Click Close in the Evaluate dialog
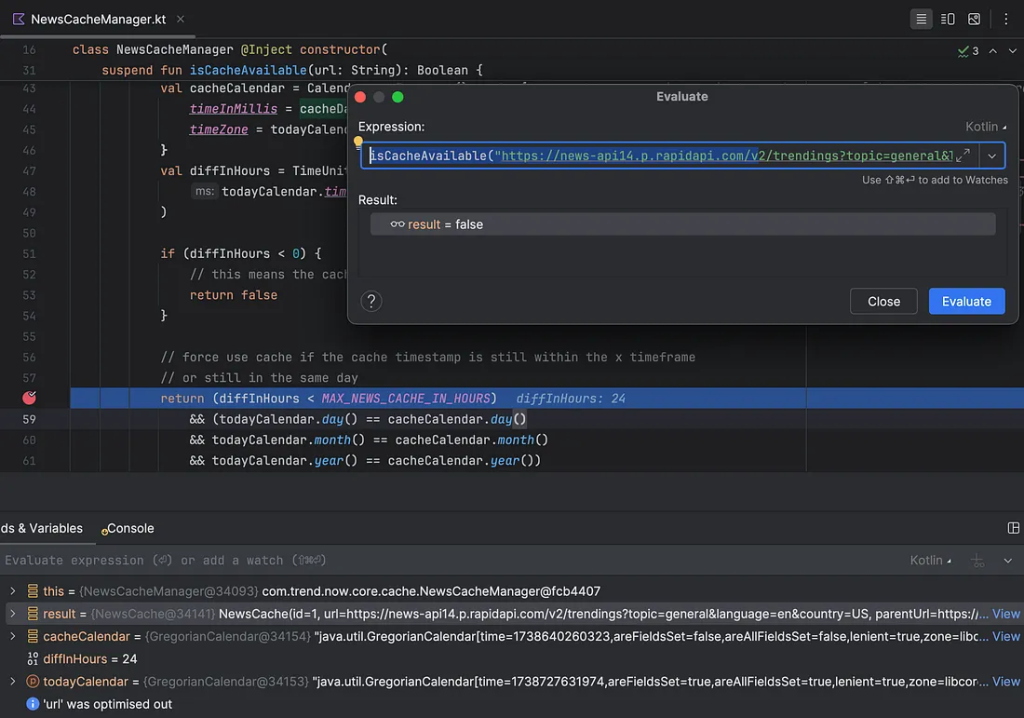The height and width of the screenshot is (718, 1024). click(x=883, y=301)
